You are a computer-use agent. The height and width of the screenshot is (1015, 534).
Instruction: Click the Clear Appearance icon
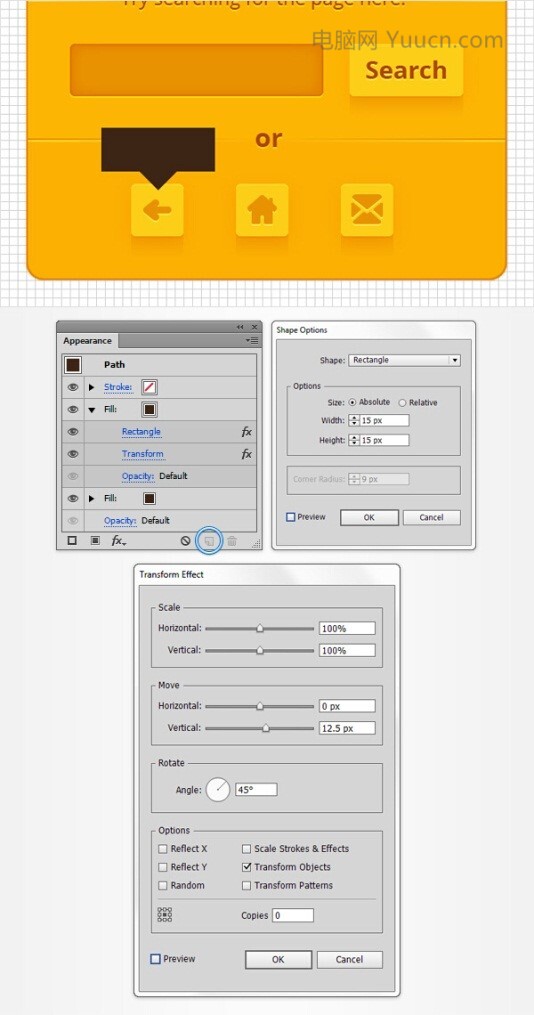click(186, 541)
